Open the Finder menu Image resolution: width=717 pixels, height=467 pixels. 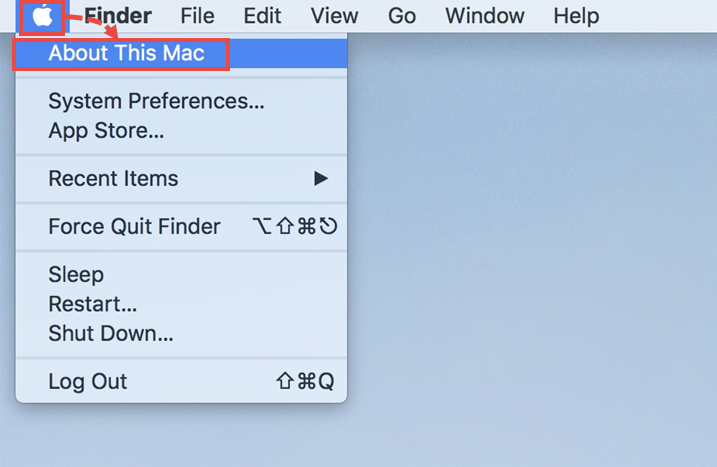point(118,16)
